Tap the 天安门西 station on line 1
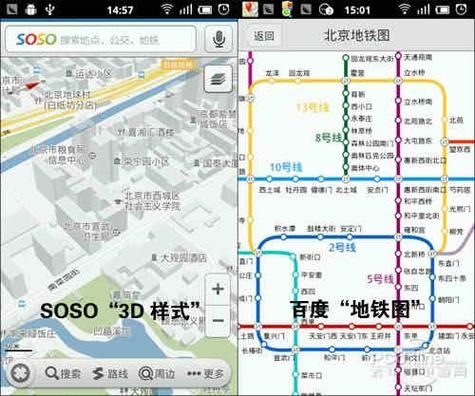 (321, 326)
